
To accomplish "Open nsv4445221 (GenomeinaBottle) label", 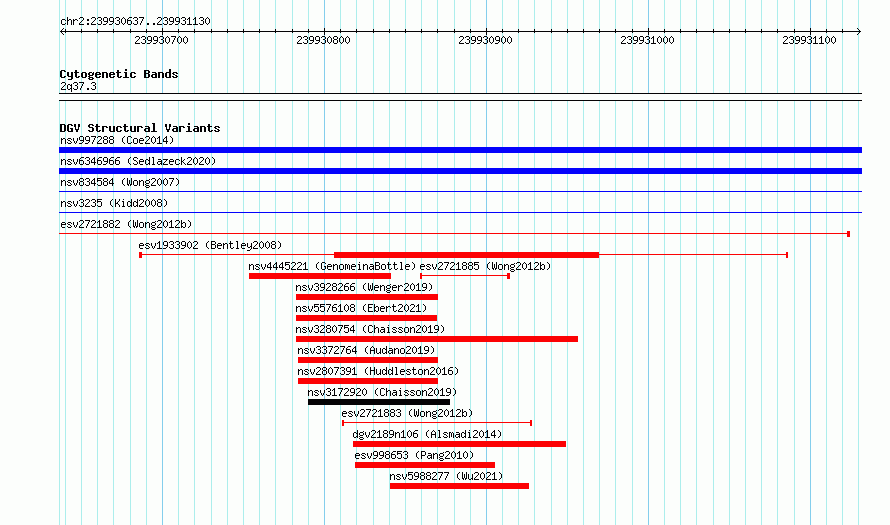I will [x=332, y=266].
